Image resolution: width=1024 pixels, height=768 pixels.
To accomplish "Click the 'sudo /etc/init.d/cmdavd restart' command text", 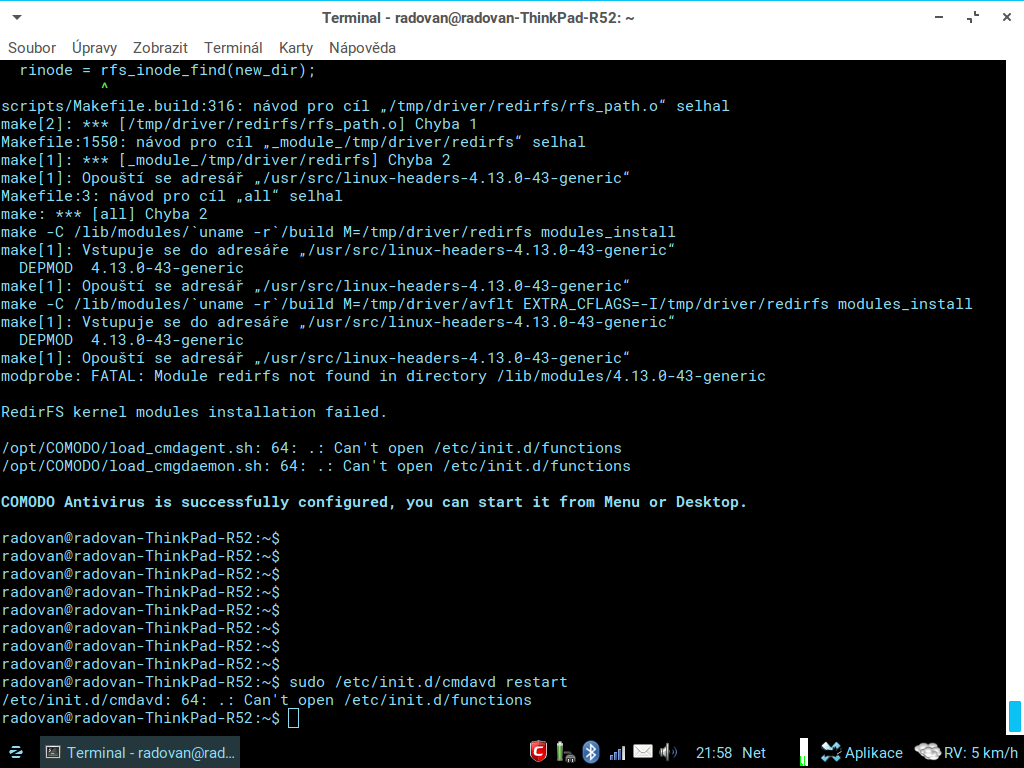I will [x=428, y=682].
